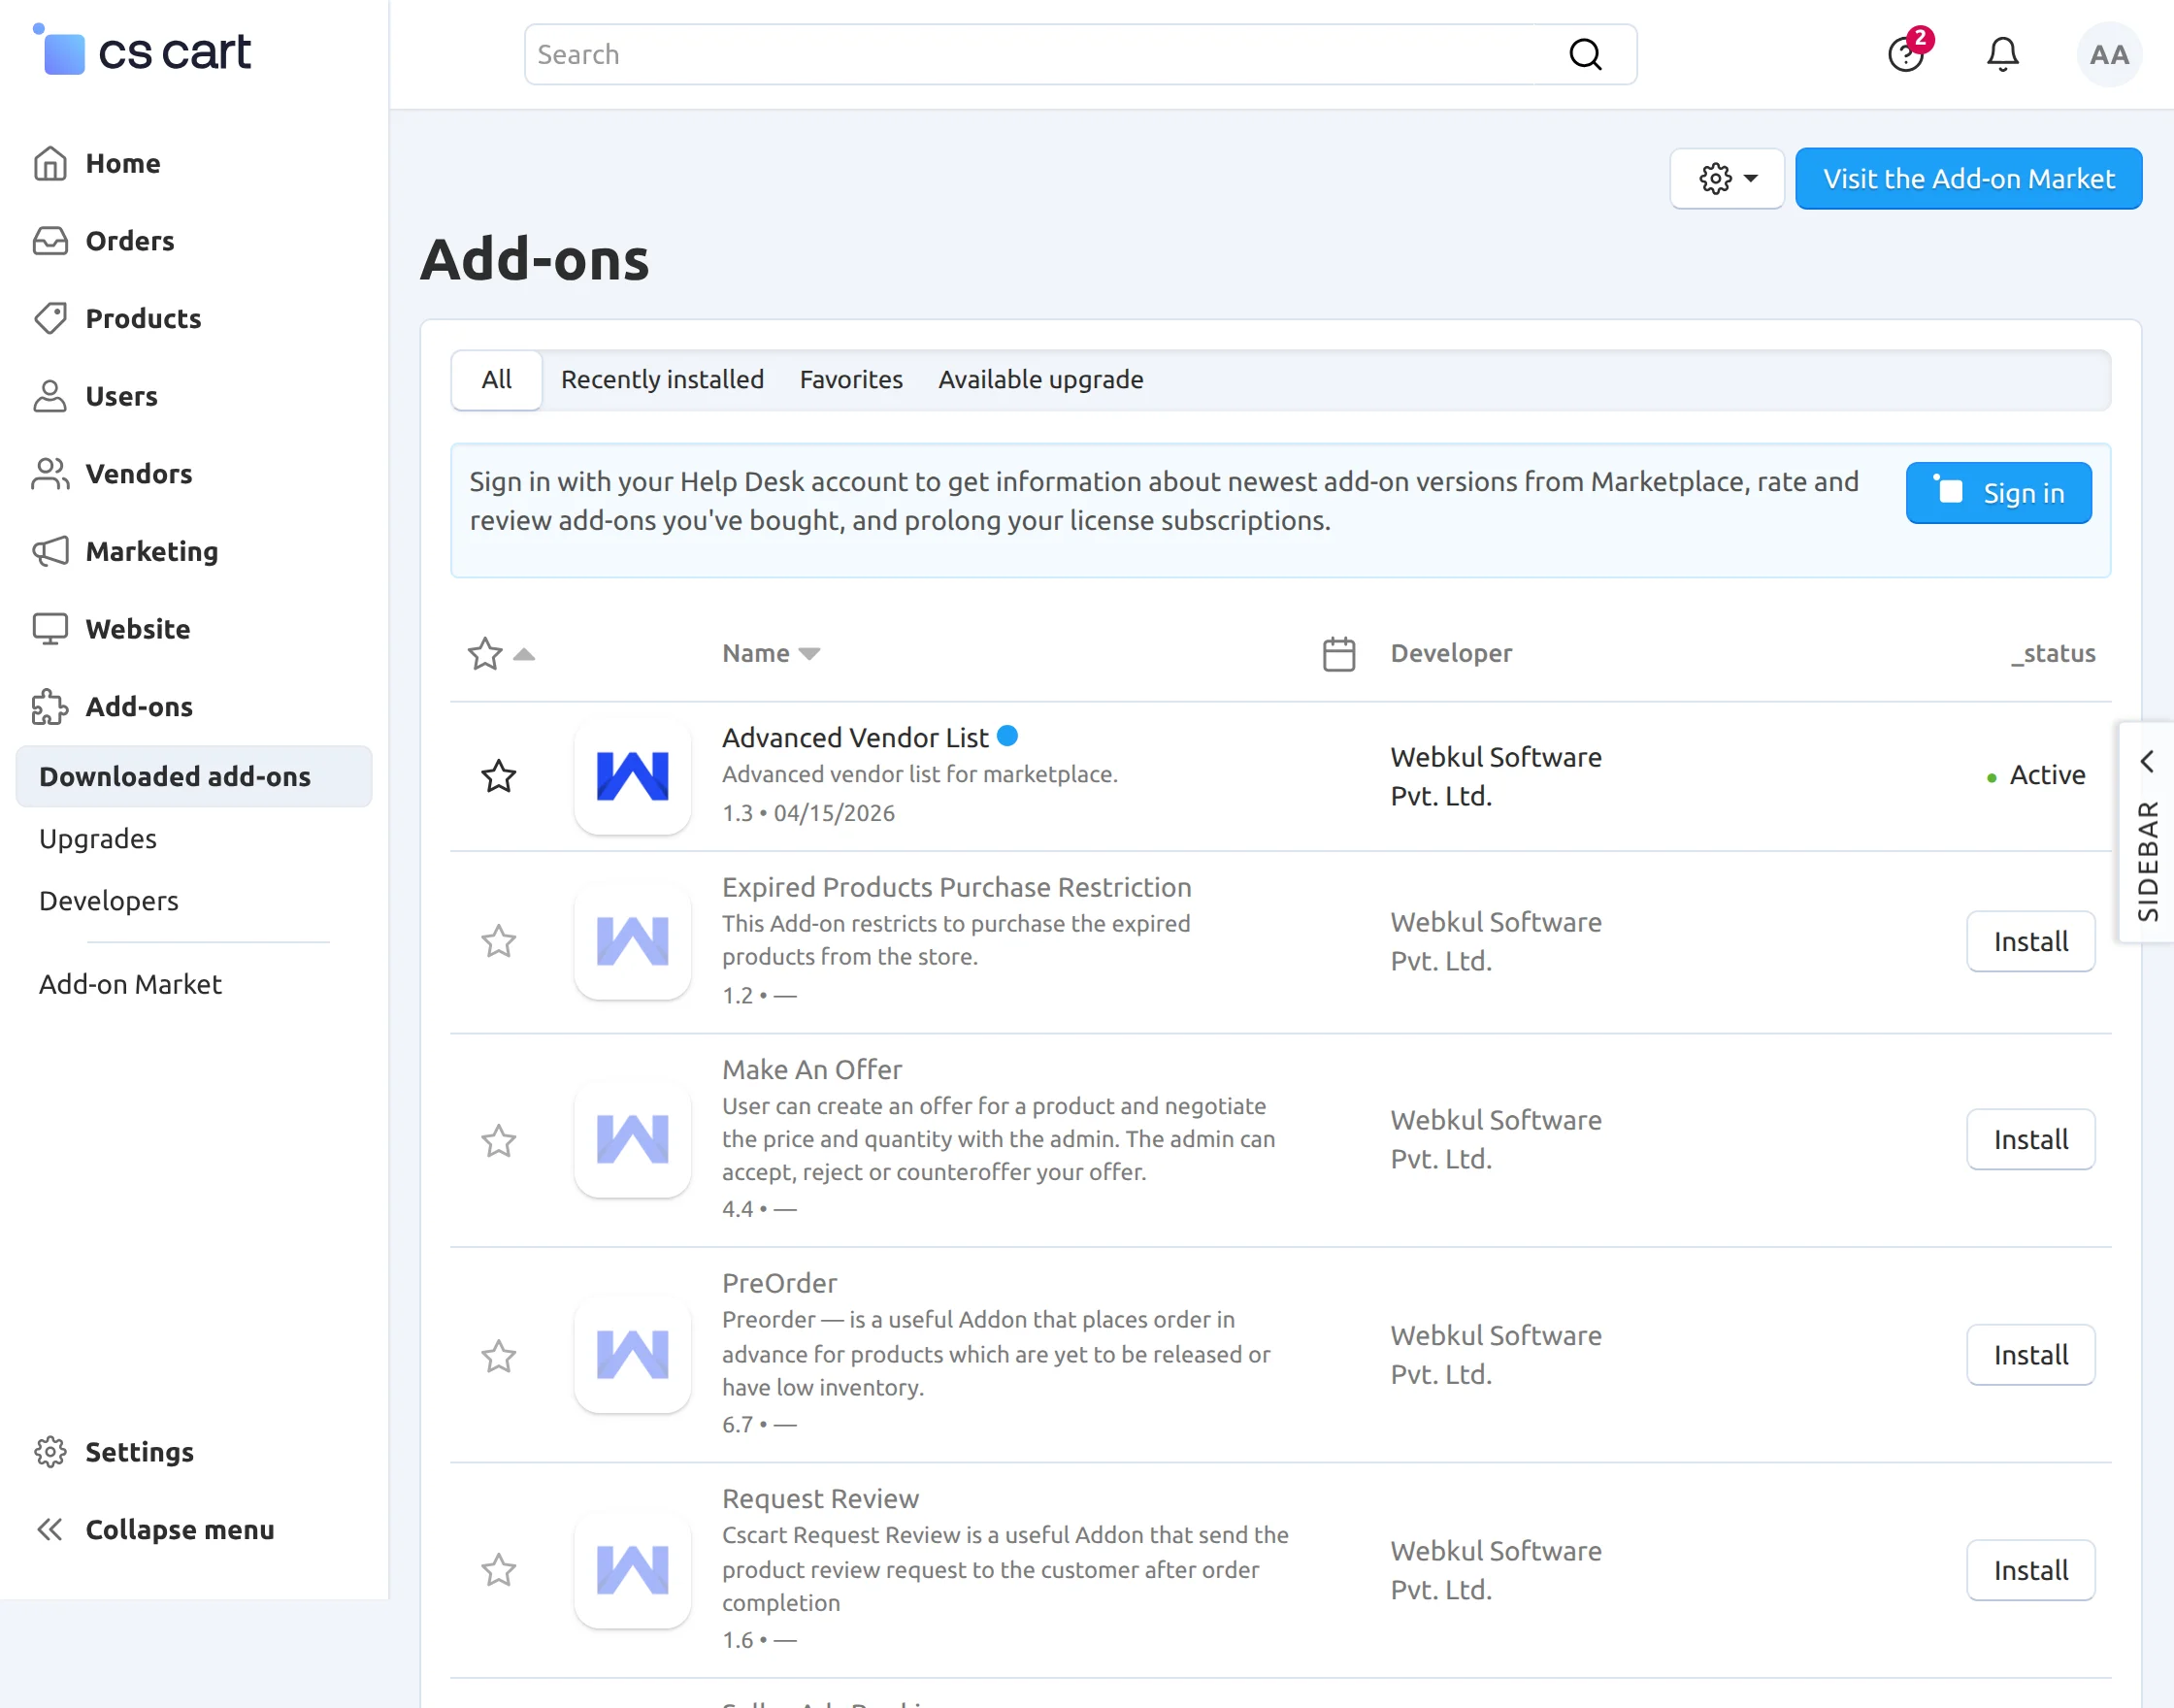Sort by favorites star column header
Screen dimensions: 2174x1708
click(x=501, y=654)
